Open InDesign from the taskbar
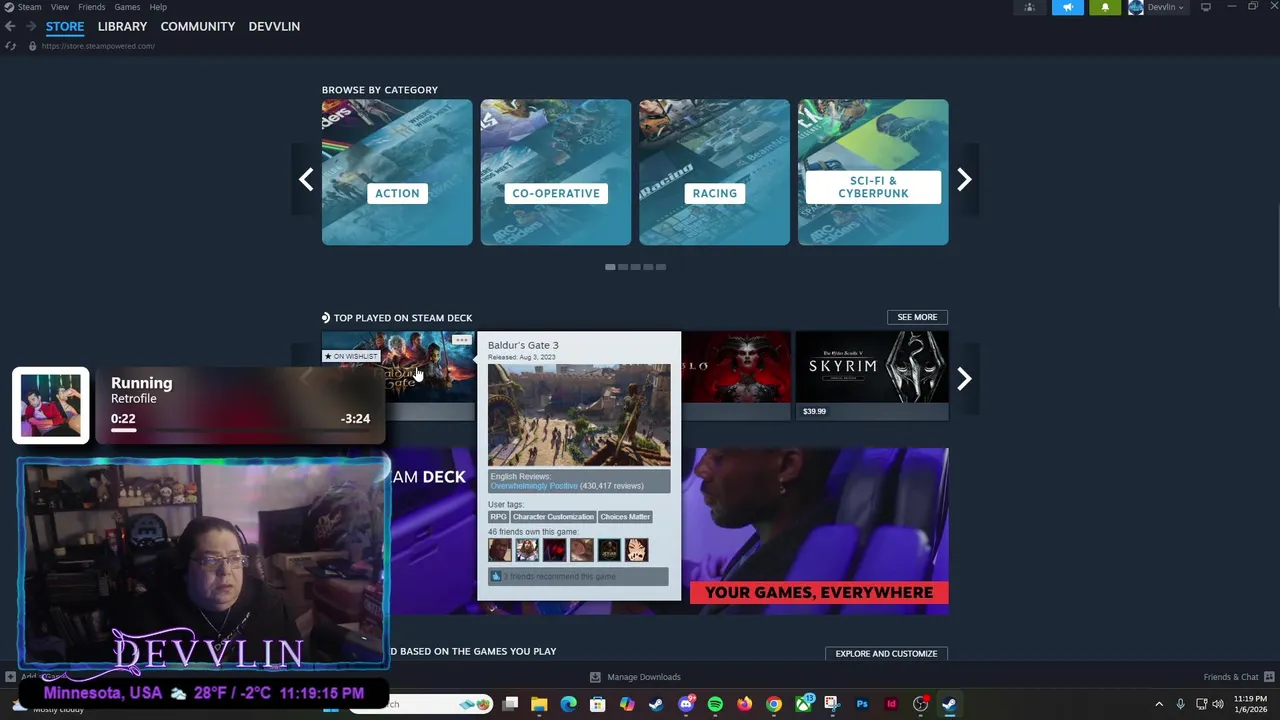1280x720 pixels. pyautogui.click(x=891, y=704)
